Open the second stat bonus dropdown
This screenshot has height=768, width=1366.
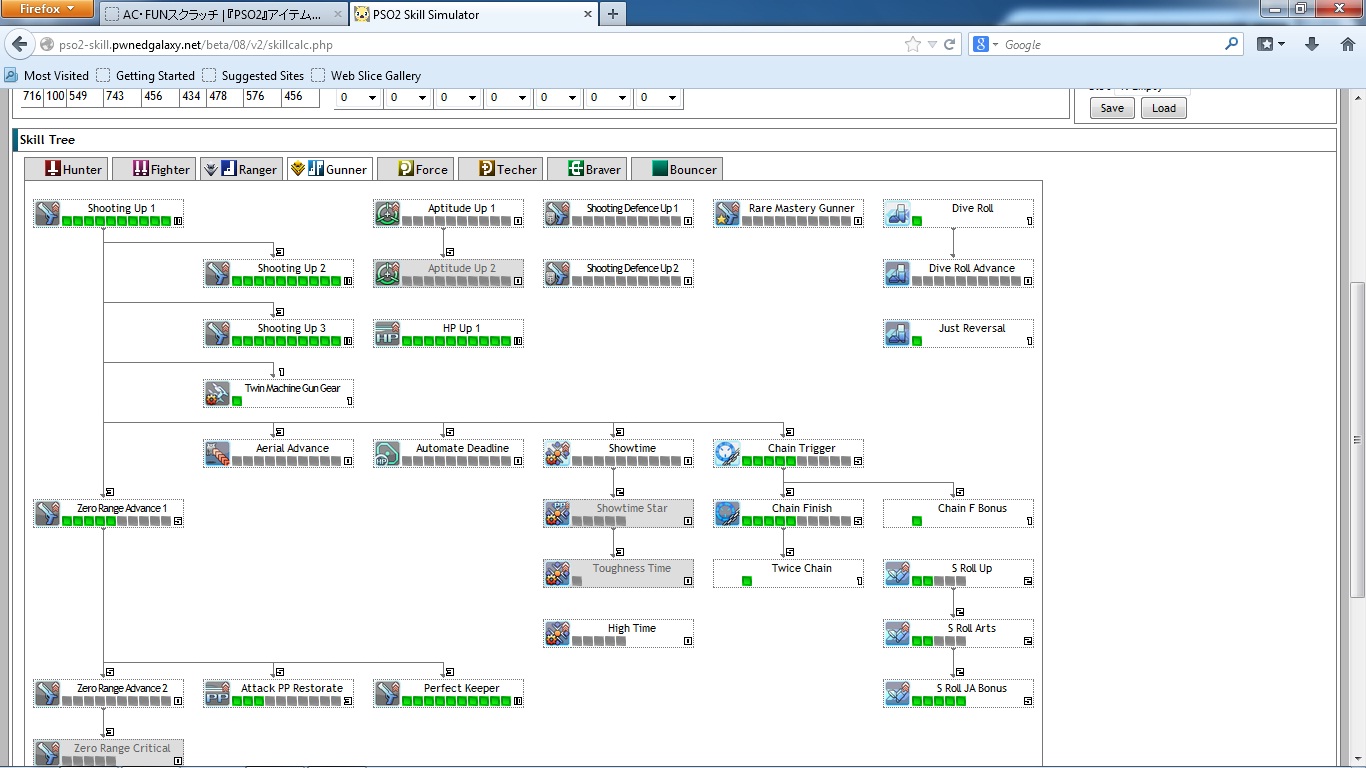point(408,98)
